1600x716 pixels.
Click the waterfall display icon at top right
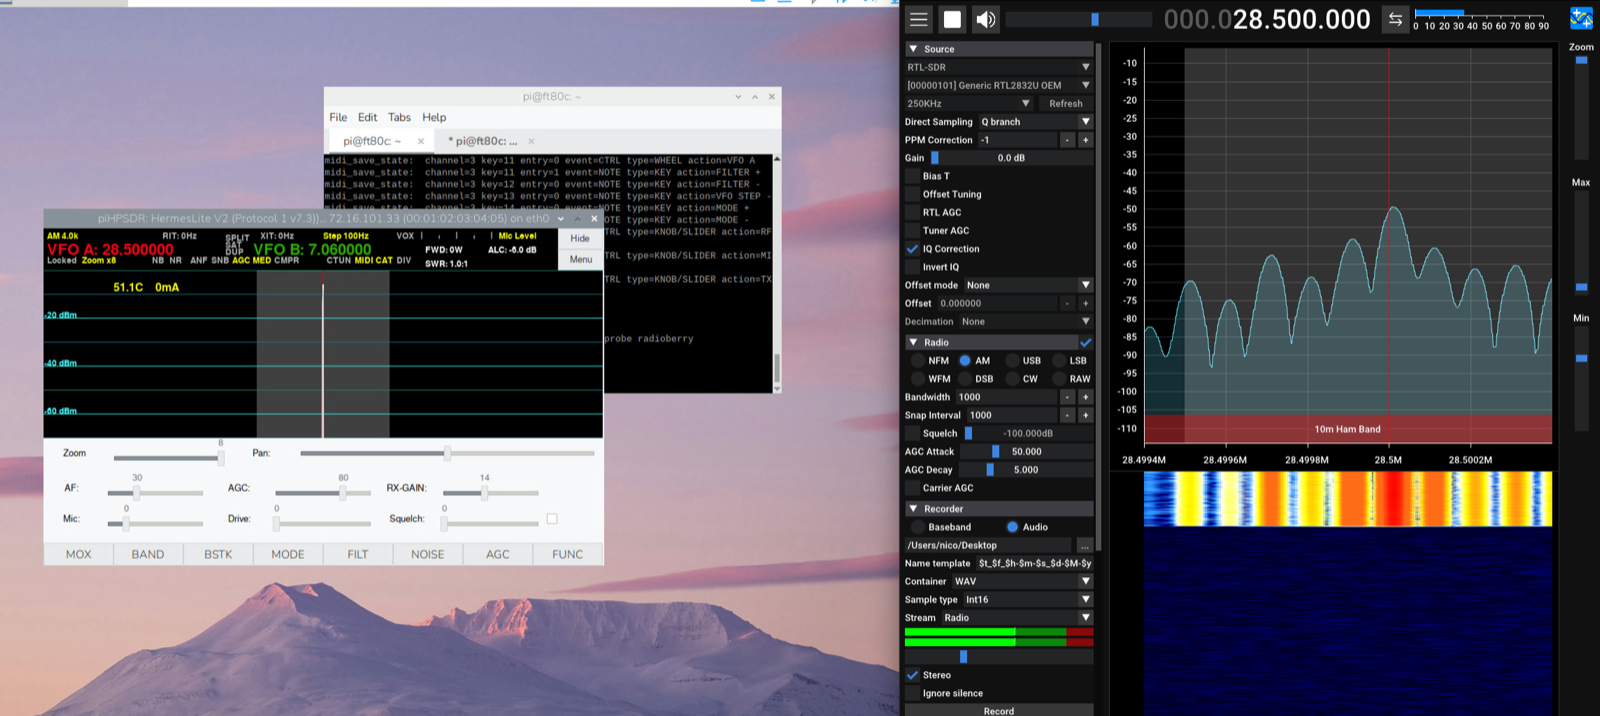coord(1581,19)
